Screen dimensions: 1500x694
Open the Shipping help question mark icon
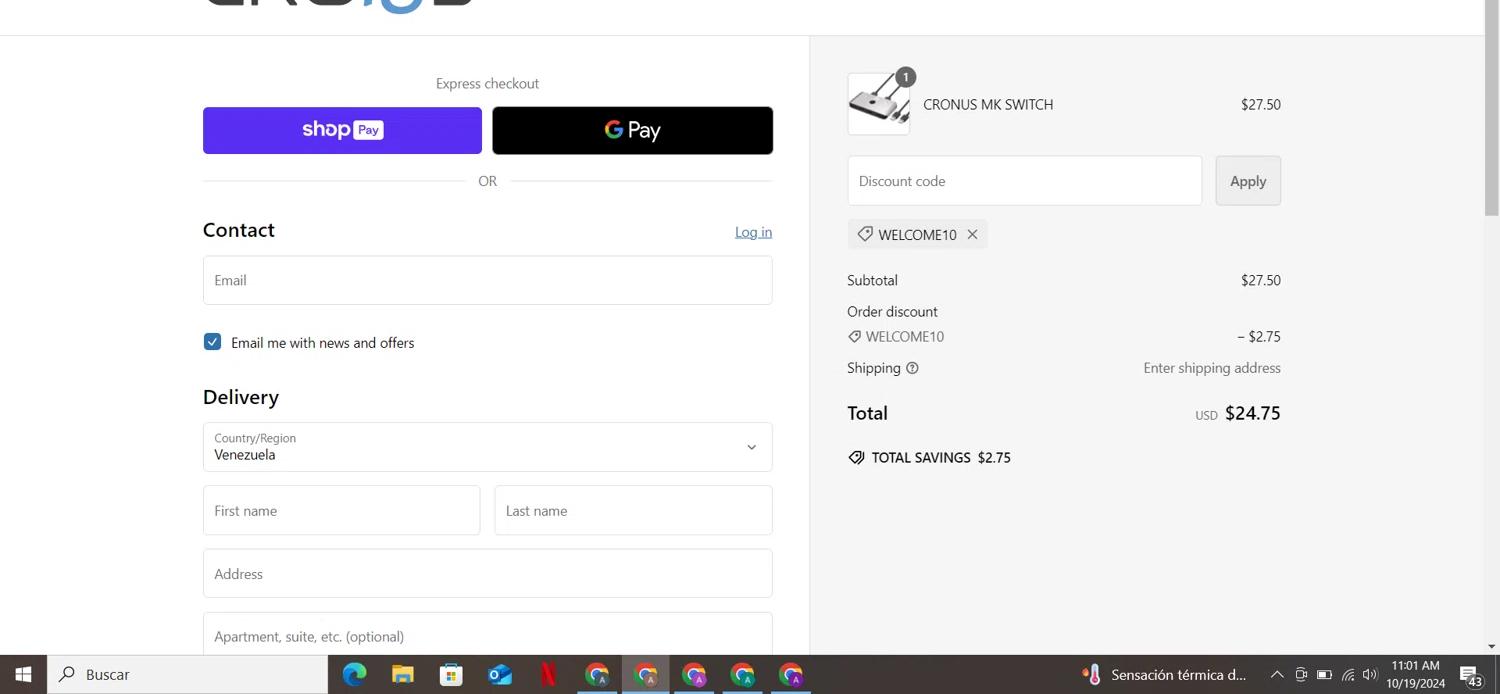tap(912, 368)
